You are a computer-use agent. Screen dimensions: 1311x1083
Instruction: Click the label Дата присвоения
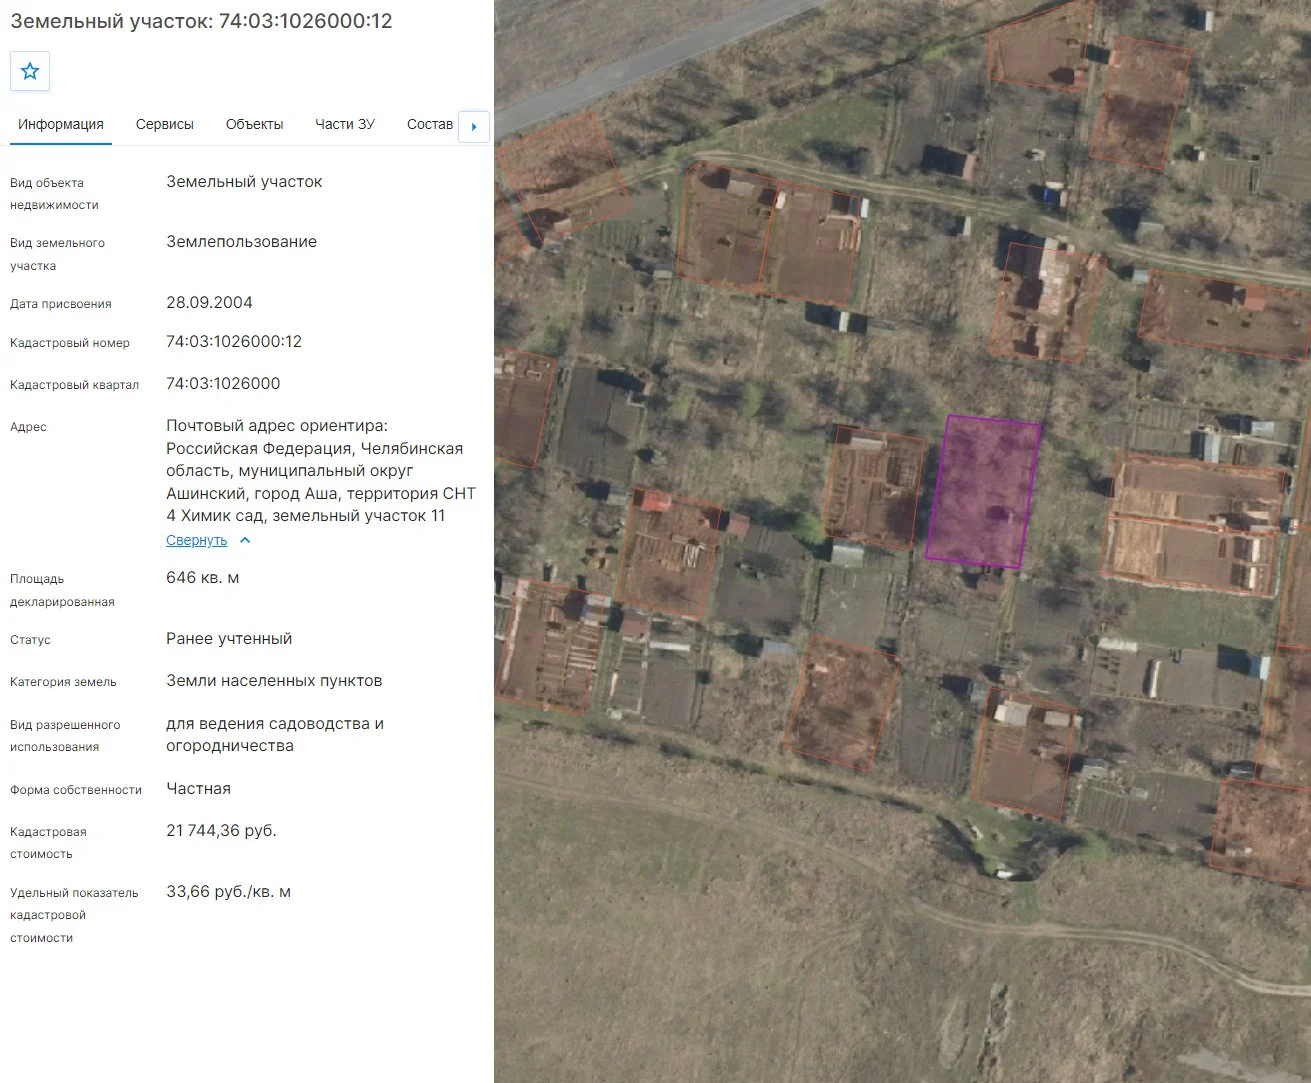(61, 304)
